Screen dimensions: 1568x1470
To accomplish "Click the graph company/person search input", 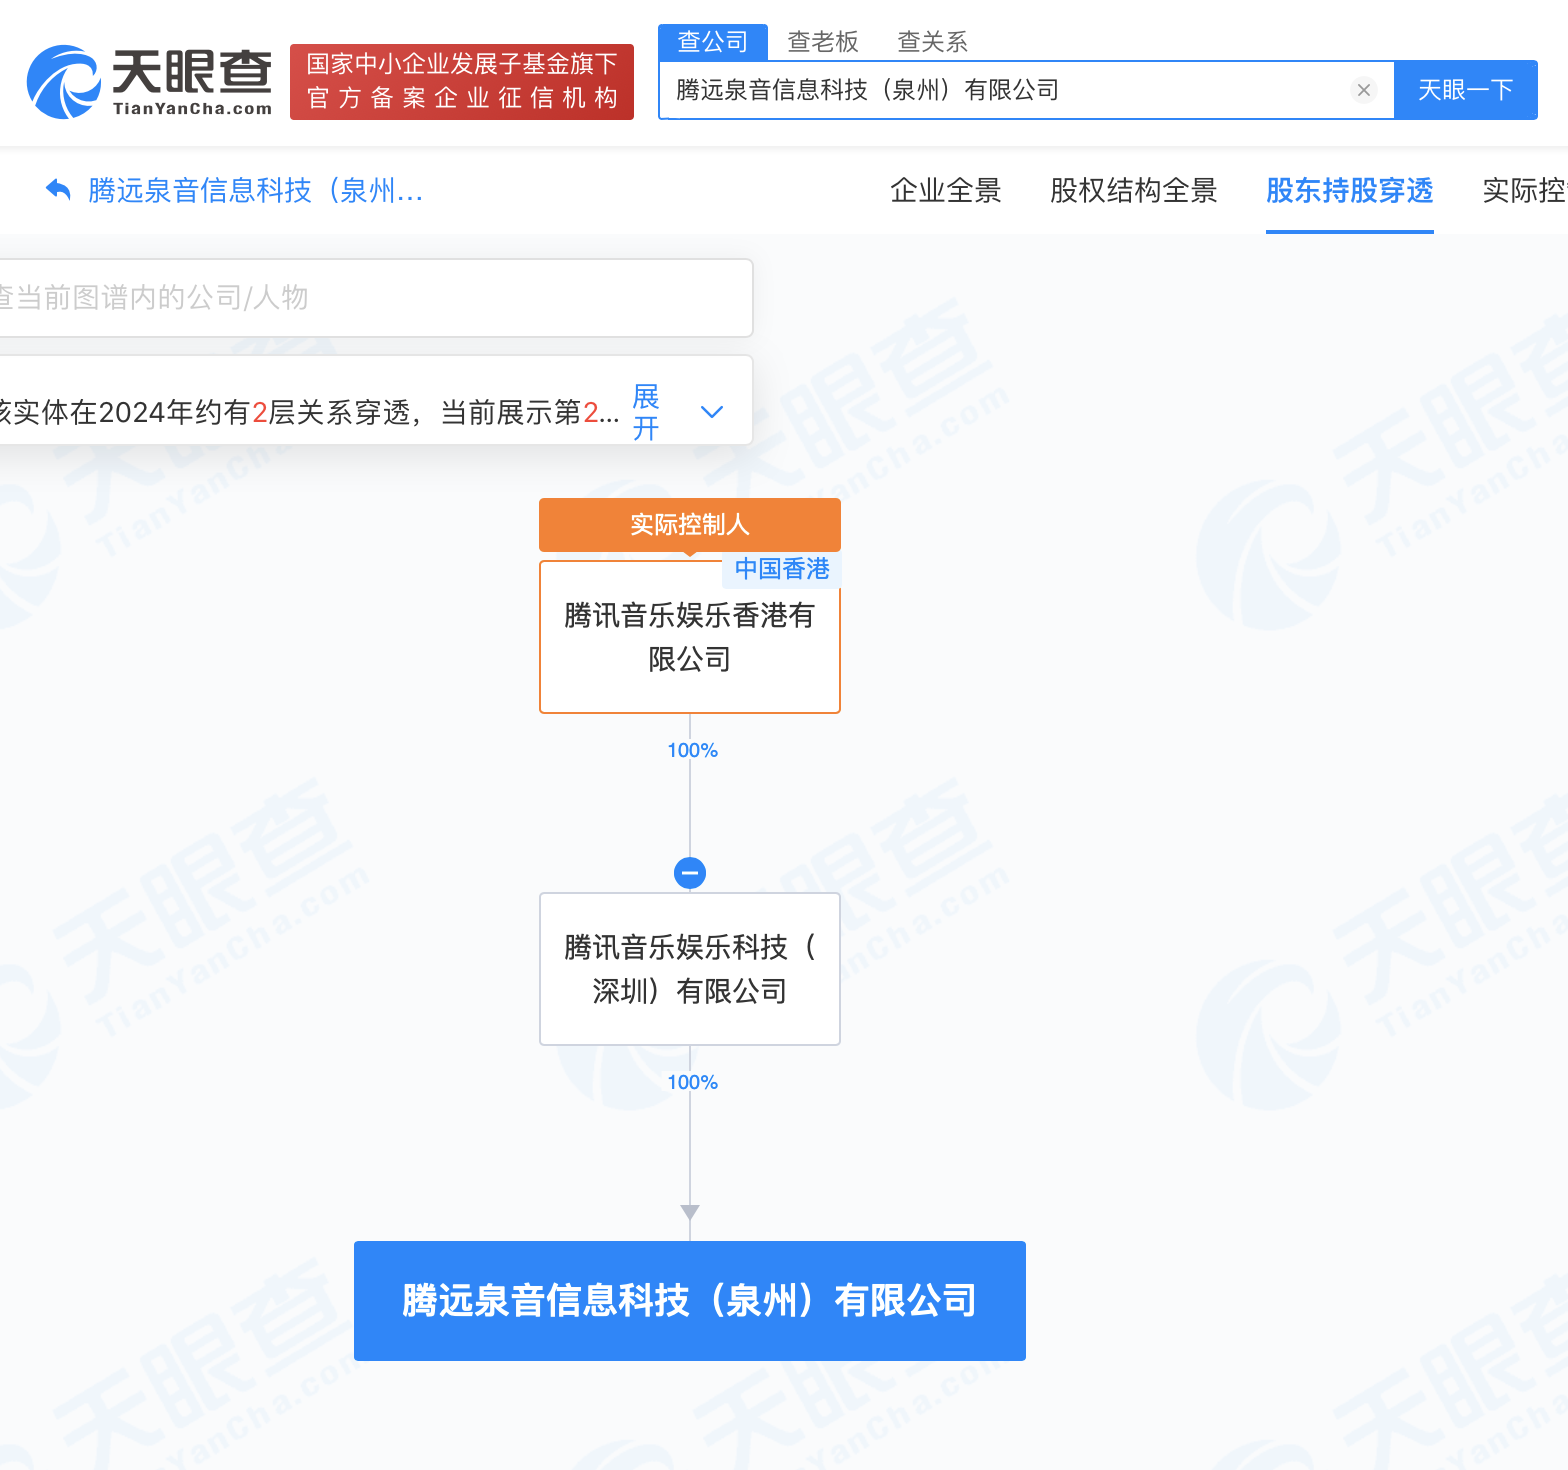I will click(375, 298).
